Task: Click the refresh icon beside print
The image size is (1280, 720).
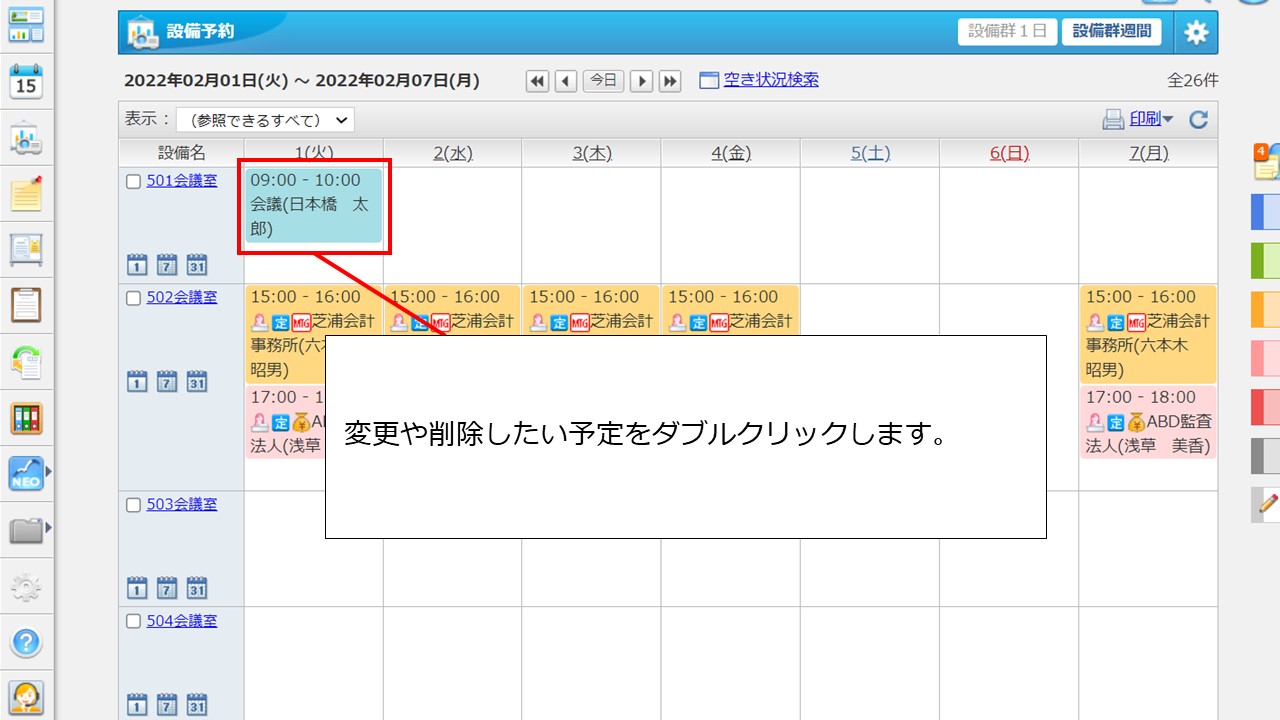Action: 1198,120
